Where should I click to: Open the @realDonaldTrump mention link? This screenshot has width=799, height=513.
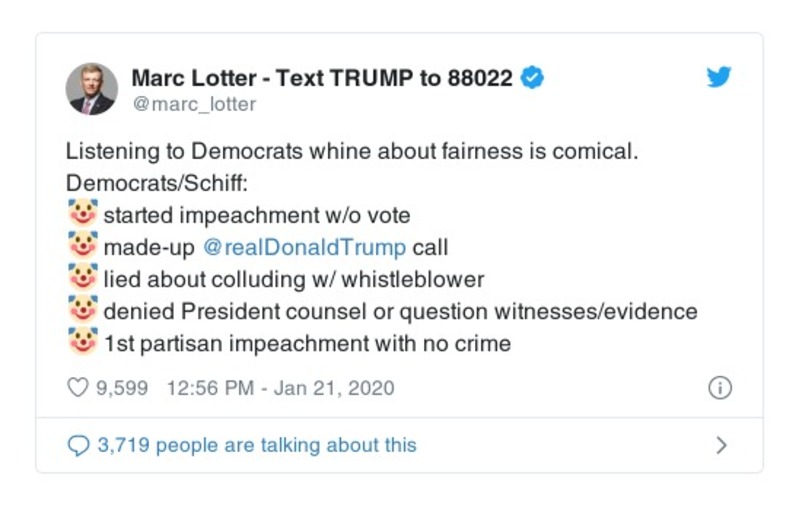(306, 247)
